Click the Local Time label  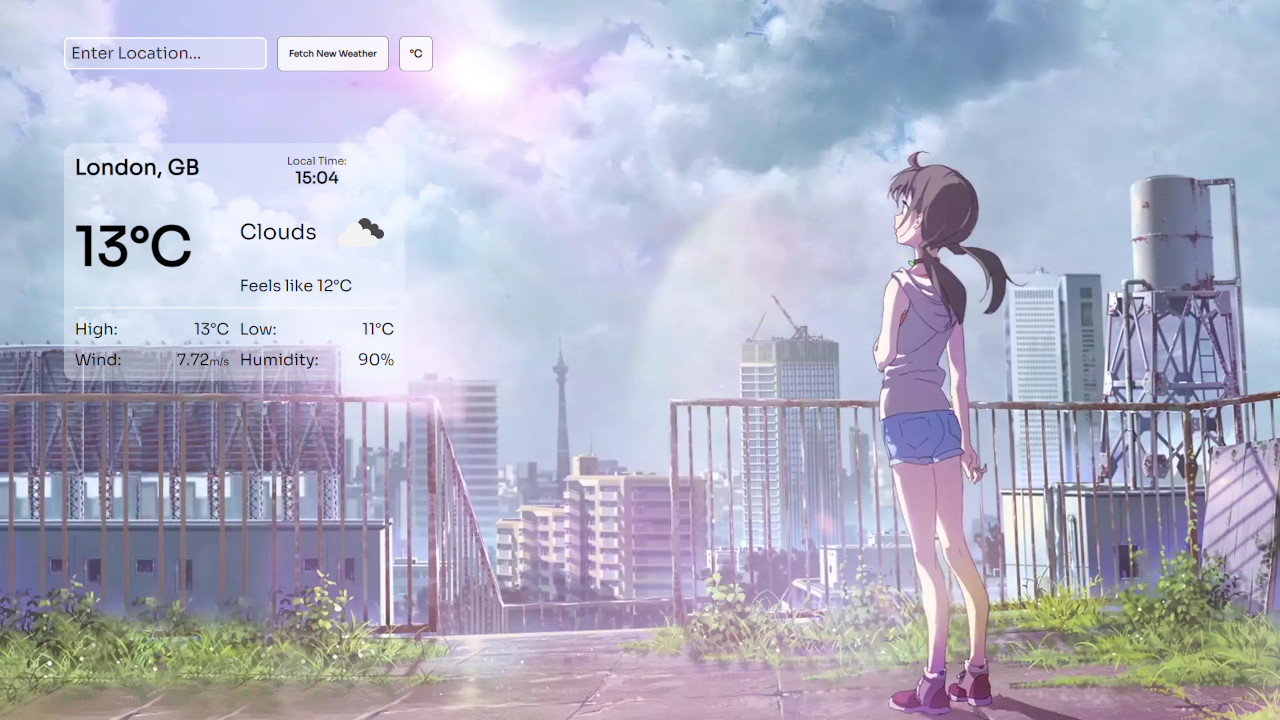(x=316, y=161)
